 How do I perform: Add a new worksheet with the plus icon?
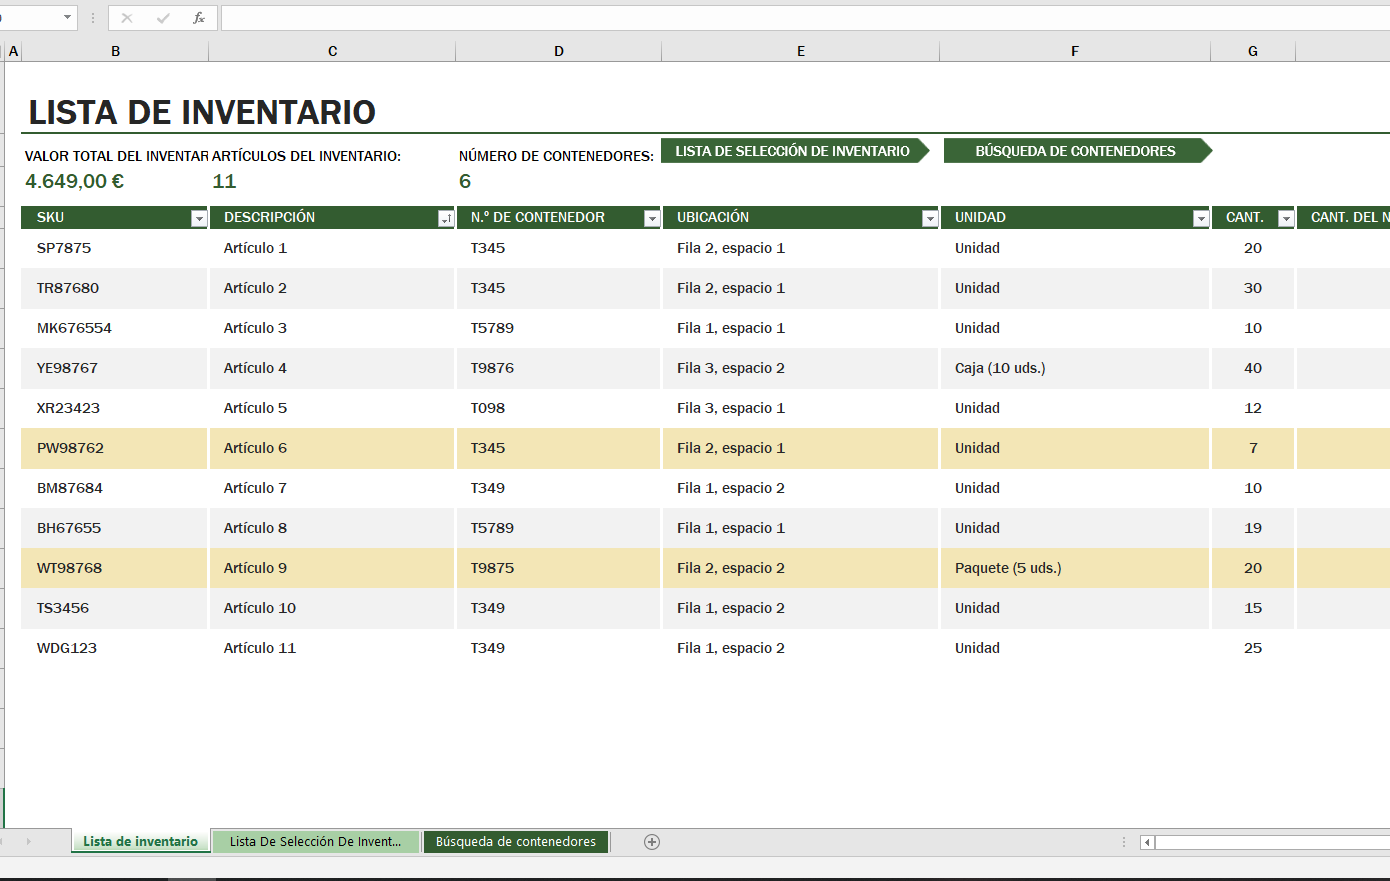(x=651, y=842)
